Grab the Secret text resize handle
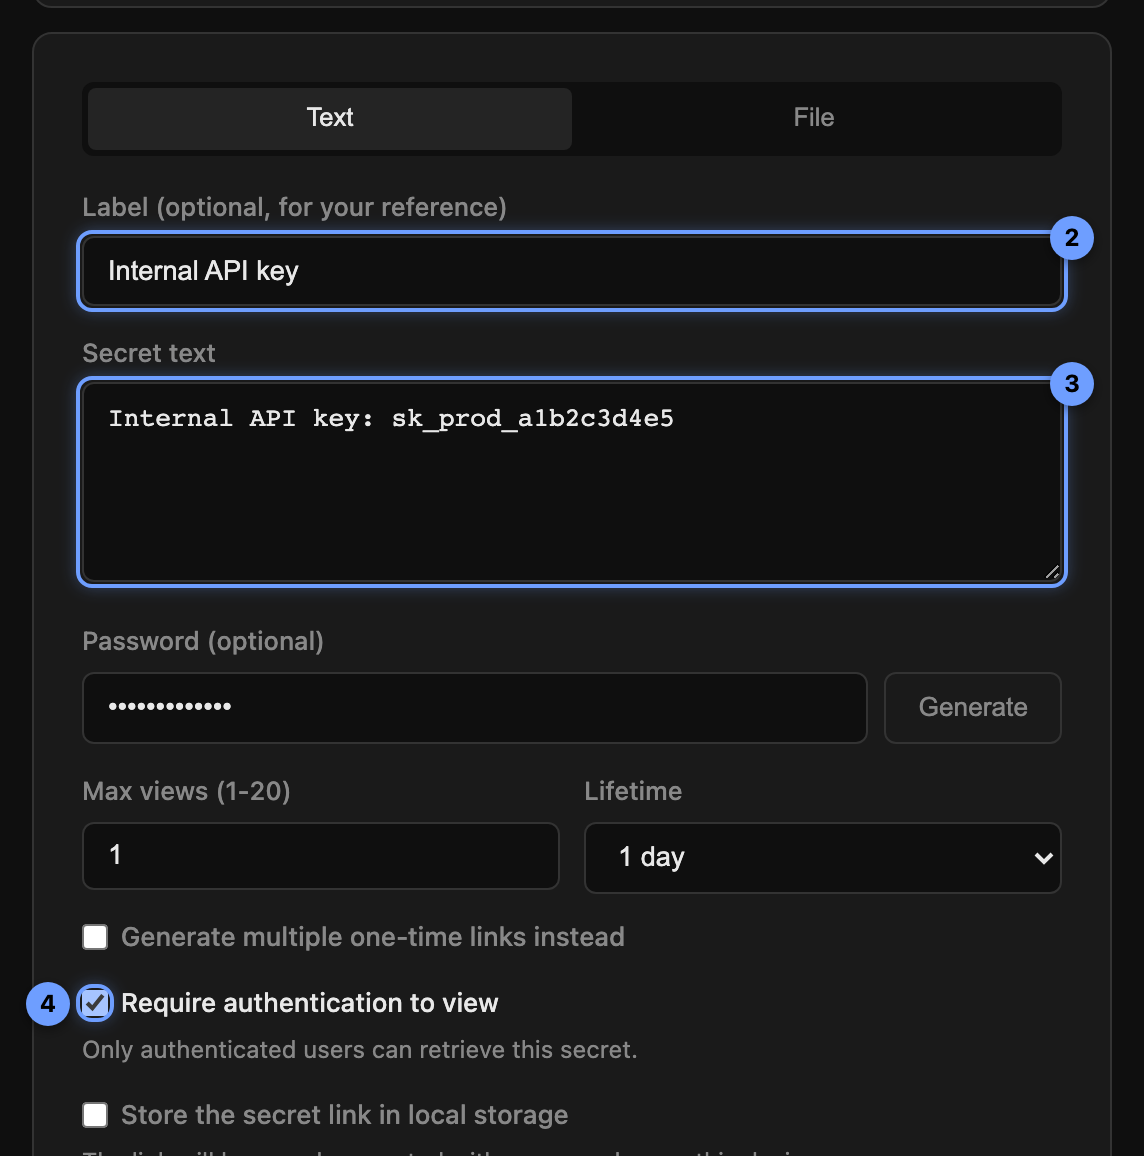This screenshot has width=1144, height=1156. (1052, 572)
